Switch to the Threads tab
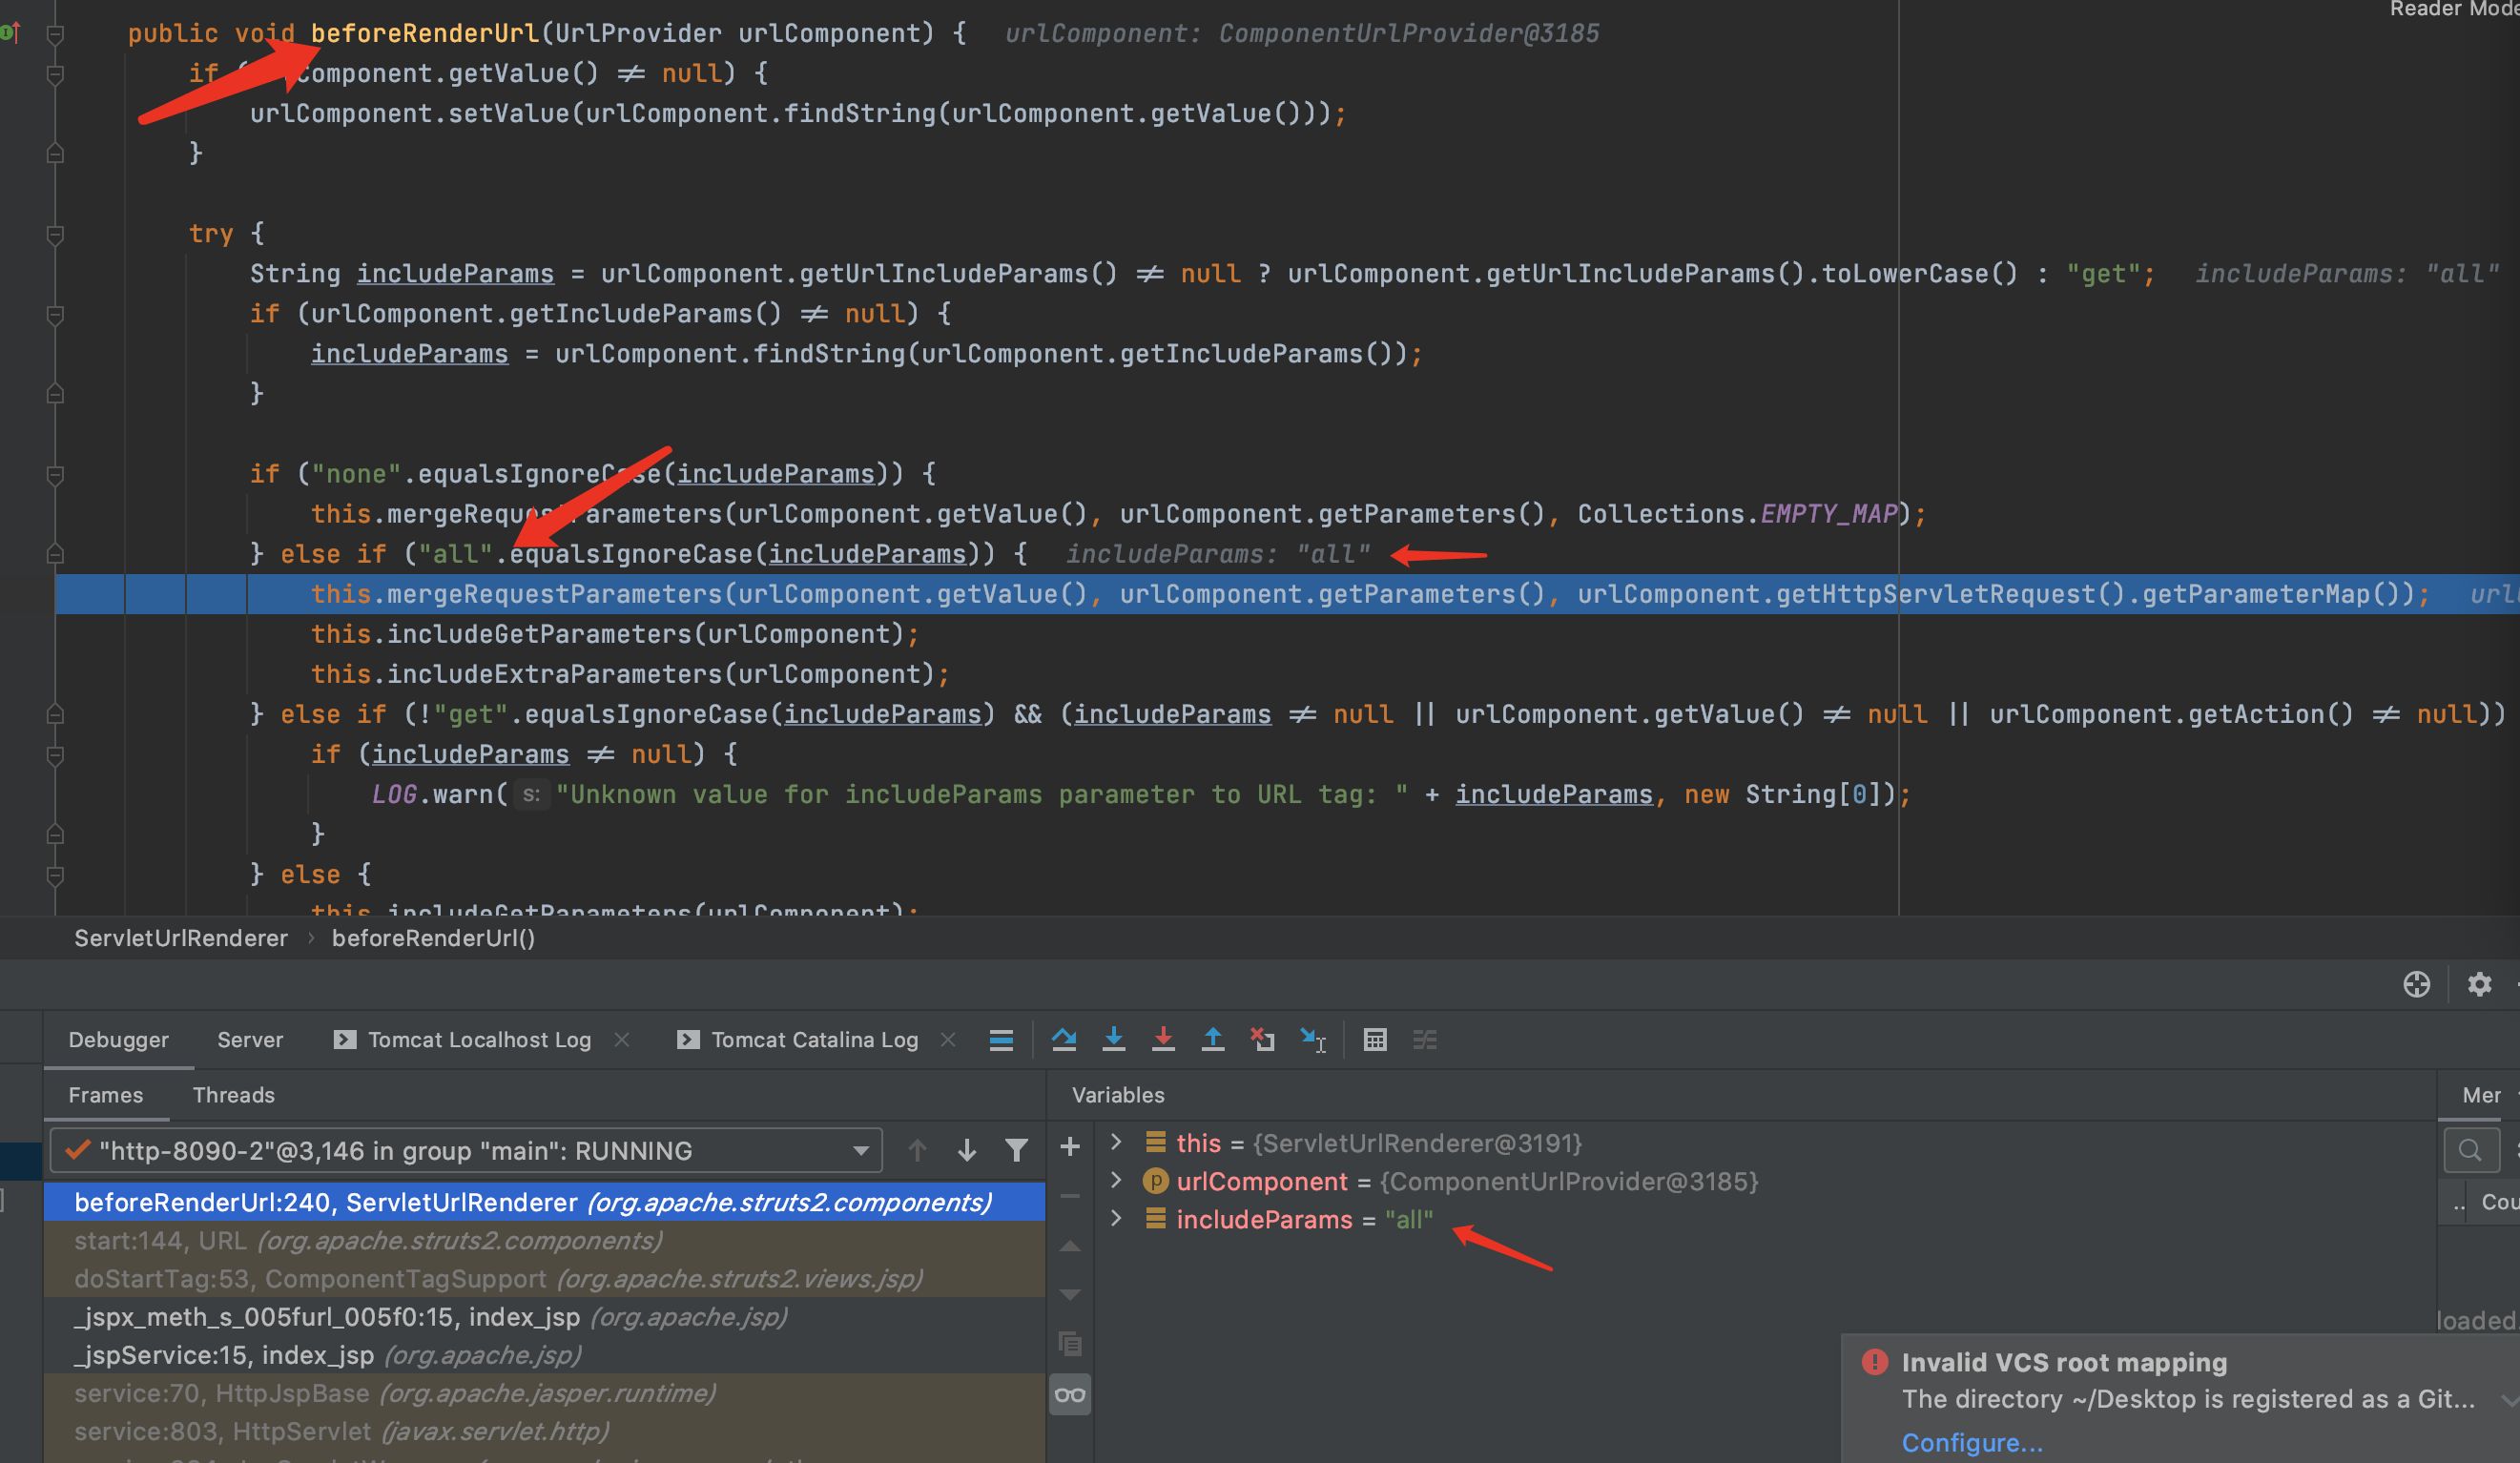 233,1095
